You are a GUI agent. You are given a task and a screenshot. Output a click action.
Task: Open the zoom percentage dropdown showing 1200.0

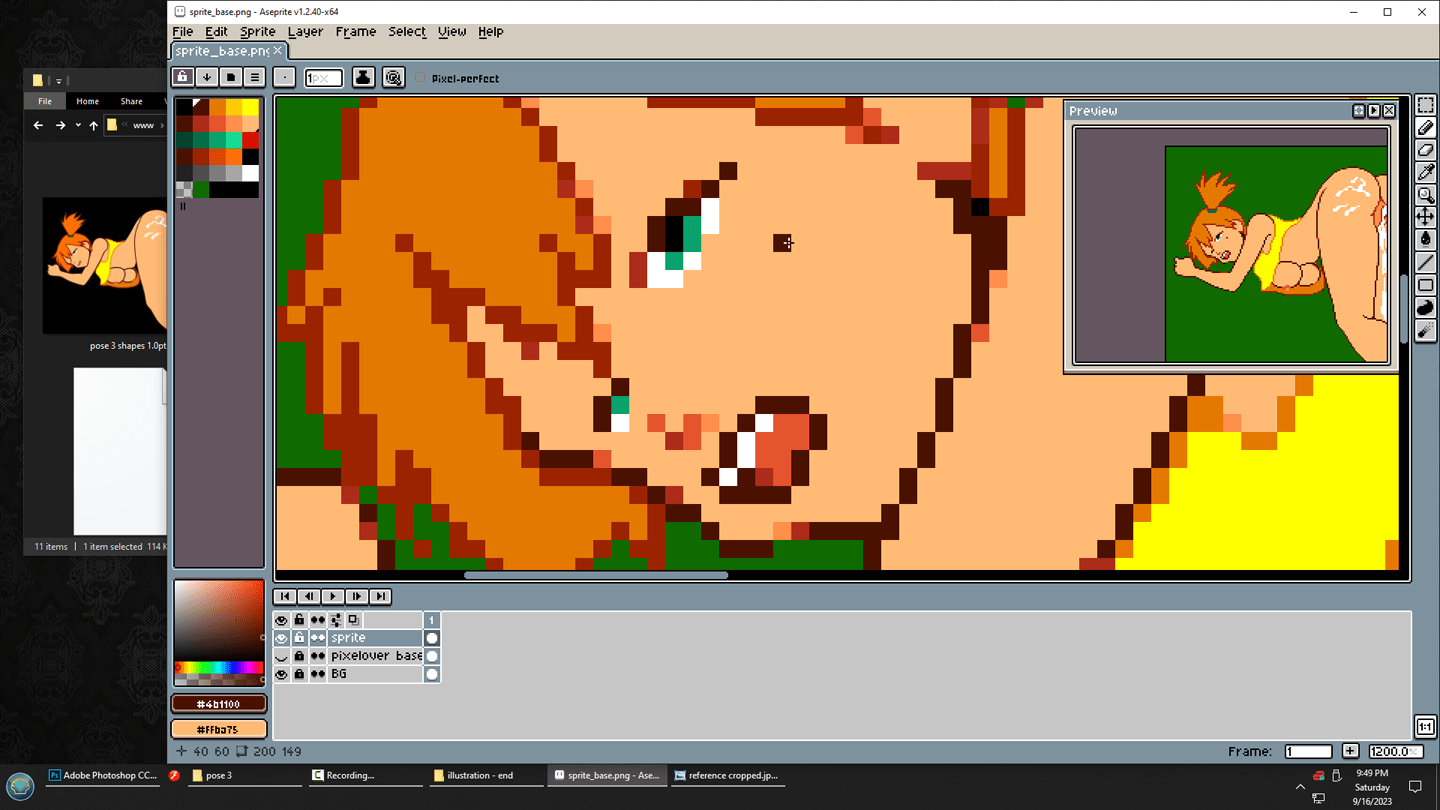click(x=1396, y=751)
